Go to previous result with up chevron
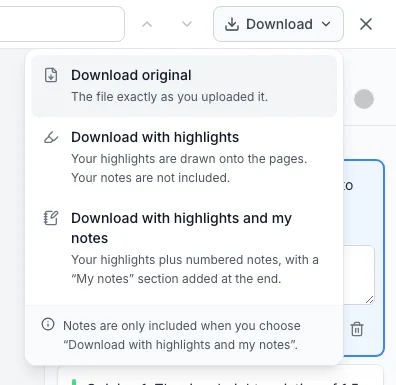 click(147, 24)
